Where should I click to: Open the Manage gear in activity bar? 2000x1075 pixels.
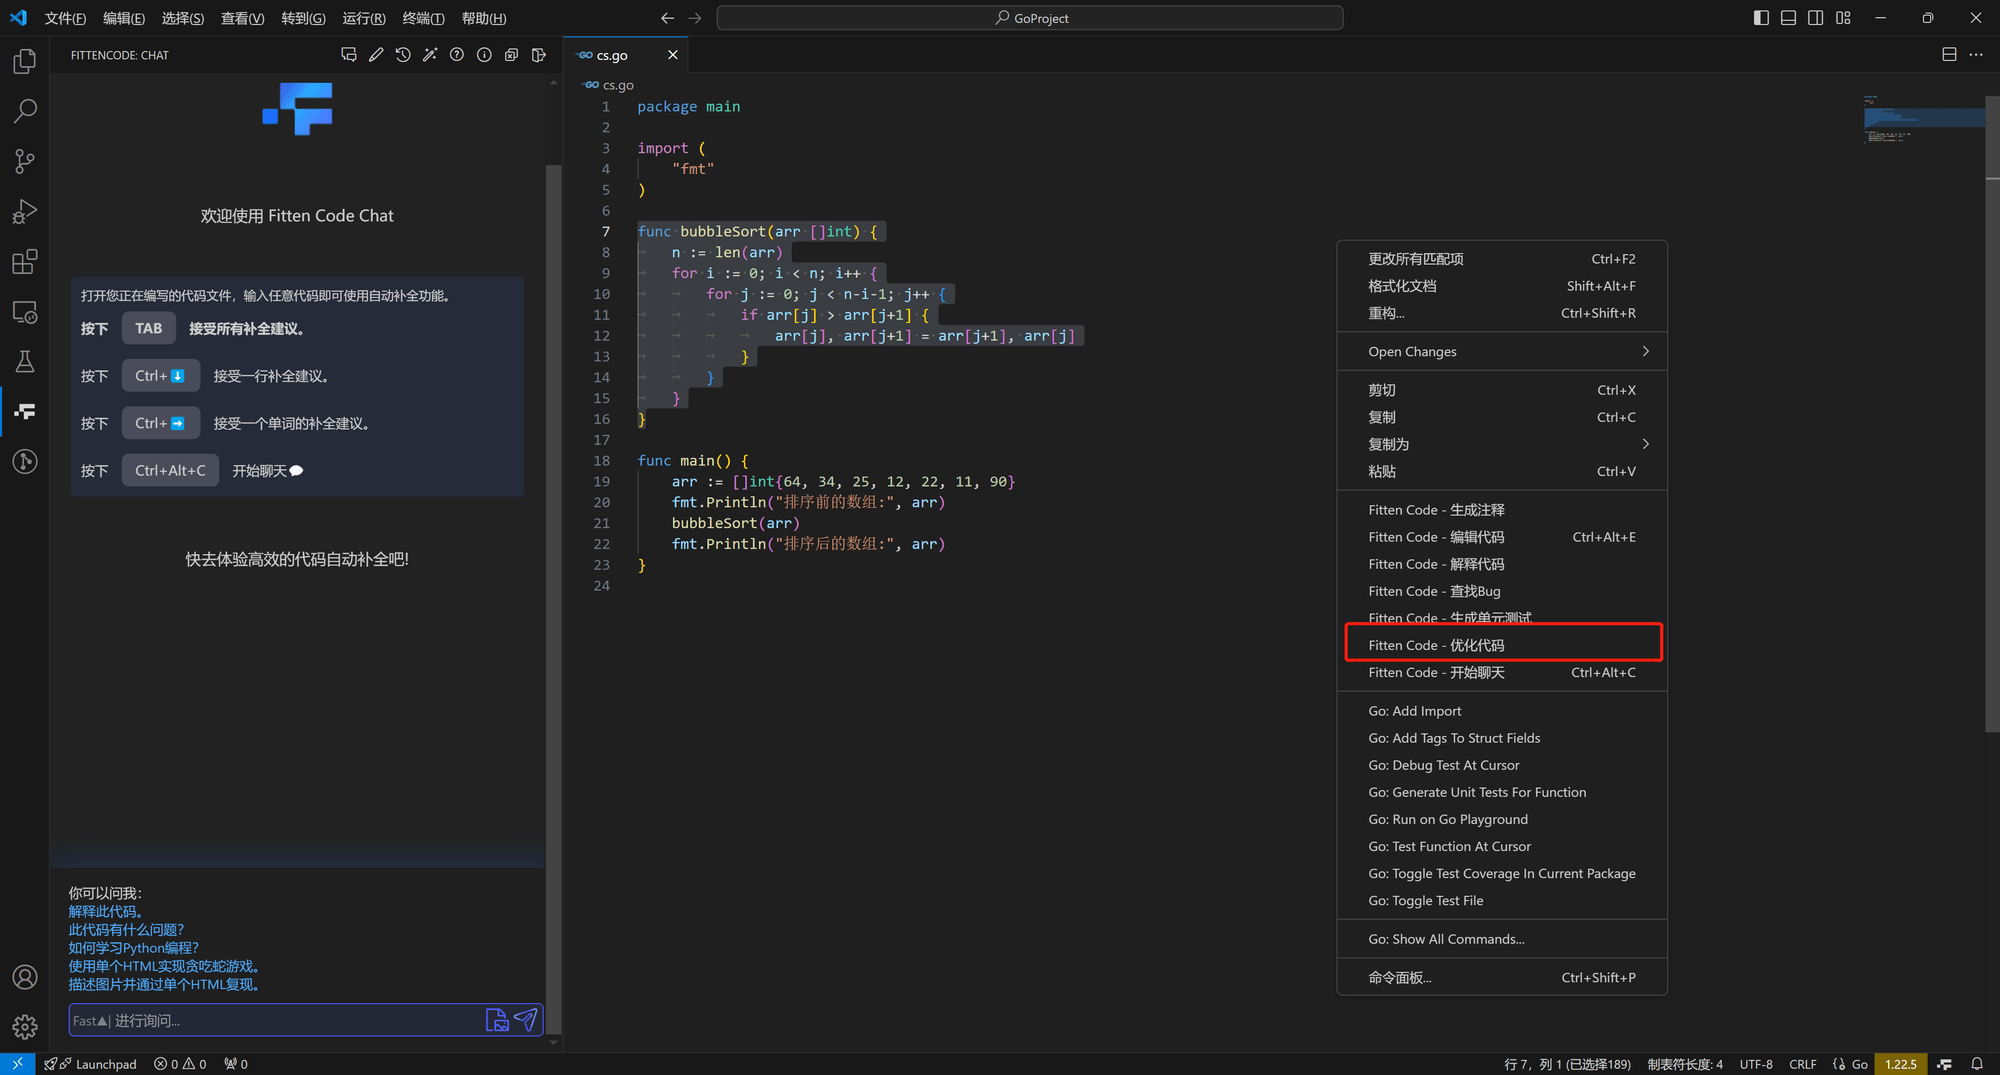click(x=25, y=1026)
